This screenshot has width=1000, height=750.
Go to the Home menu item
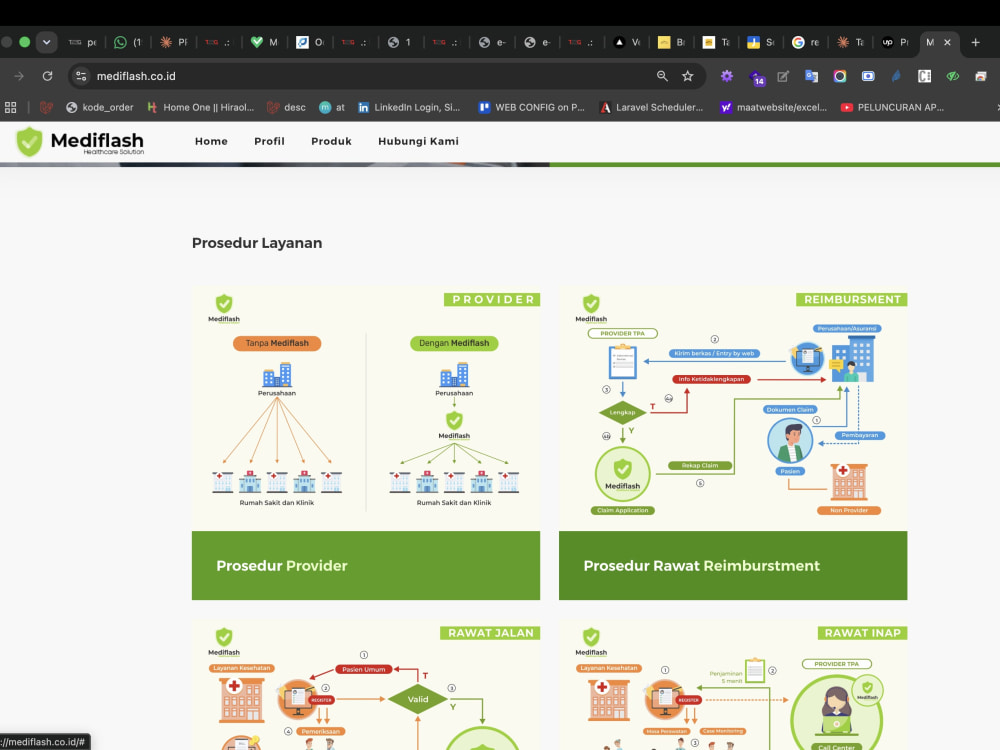point(211,141)
